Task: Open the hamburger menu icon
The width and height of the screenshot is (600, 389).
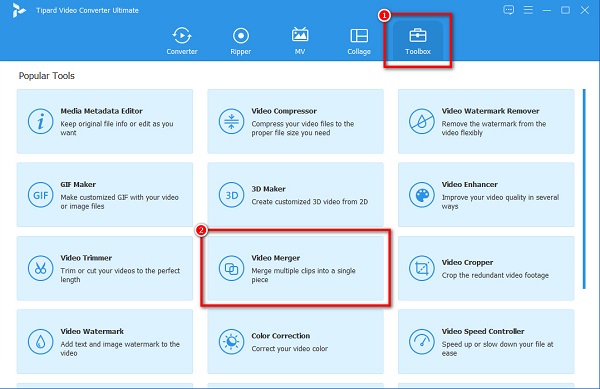Action: click(x=528, y=10)
